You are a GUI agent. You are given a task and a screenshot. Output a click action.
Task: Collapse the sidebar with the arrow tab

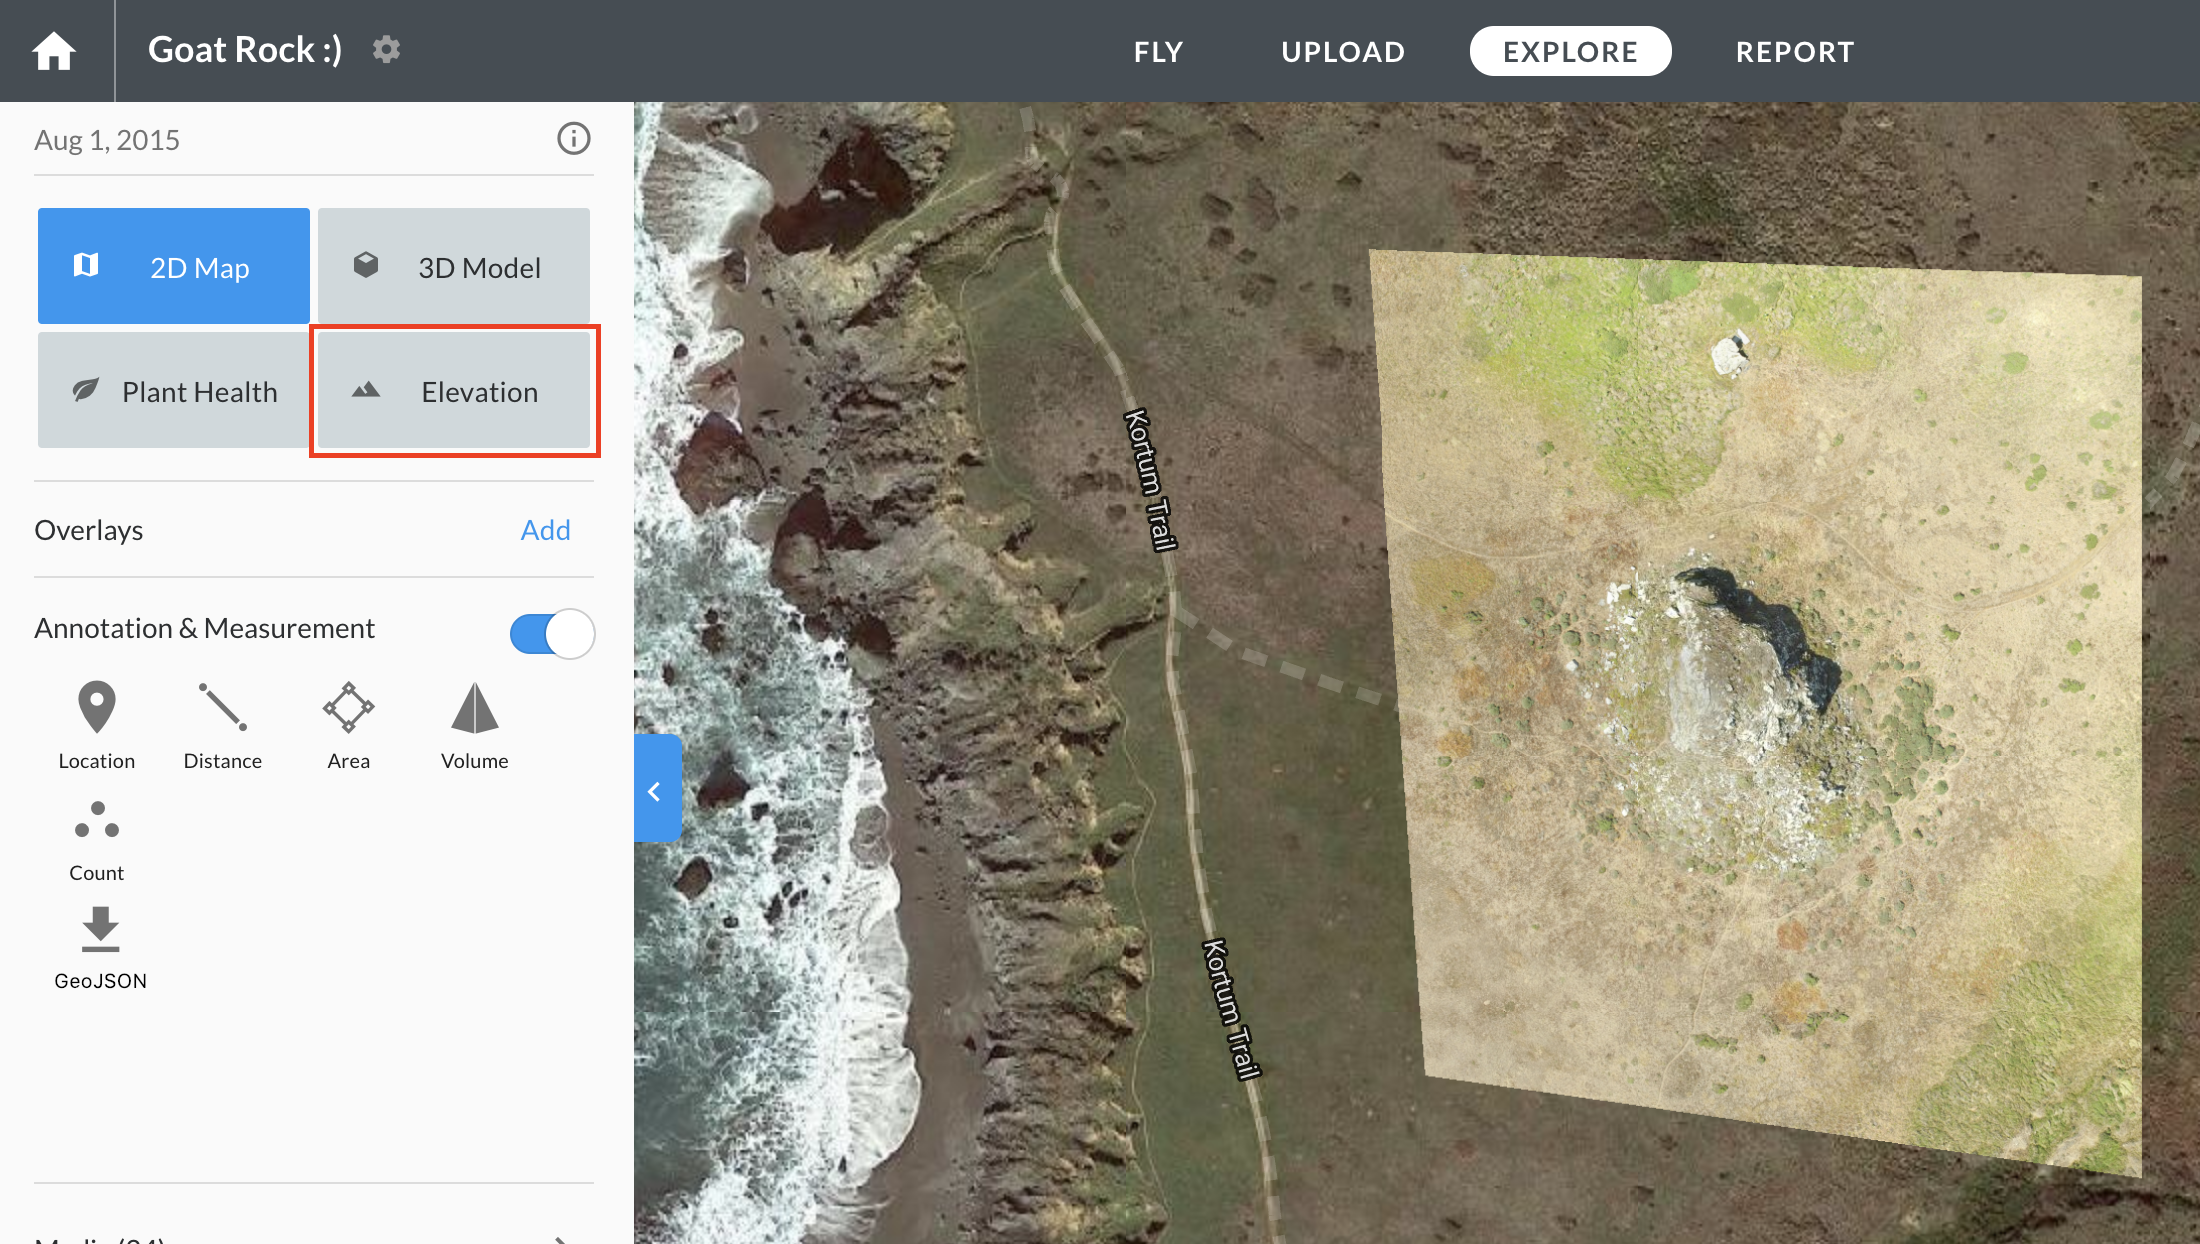pyautogui.click(x=657, y=790)
